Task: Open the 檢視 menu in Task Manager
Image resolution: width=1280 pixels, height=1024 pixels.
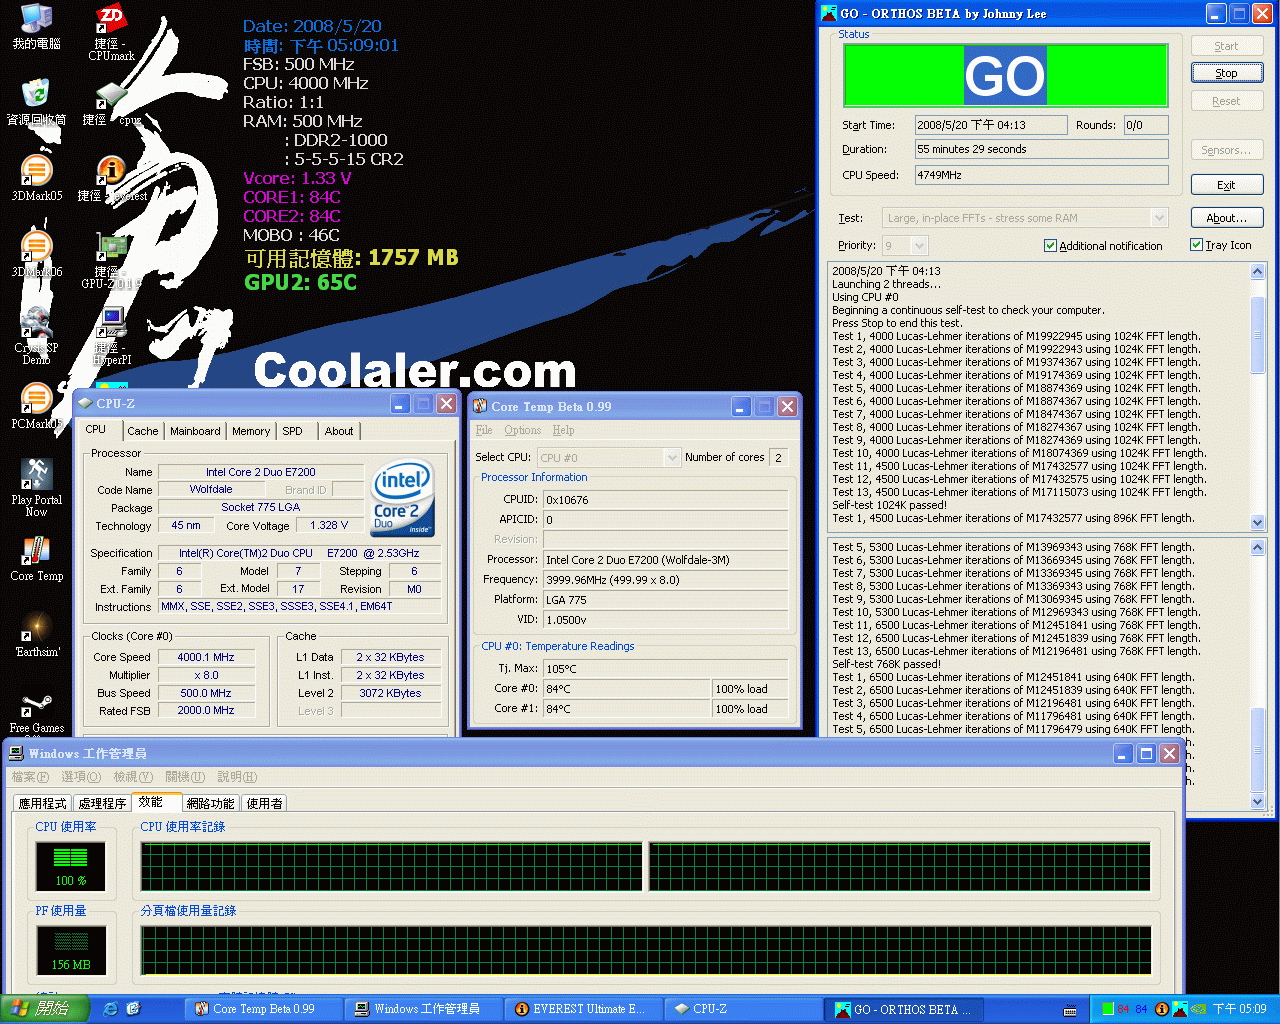Action: pyautogui.click(x=132, y=777)
